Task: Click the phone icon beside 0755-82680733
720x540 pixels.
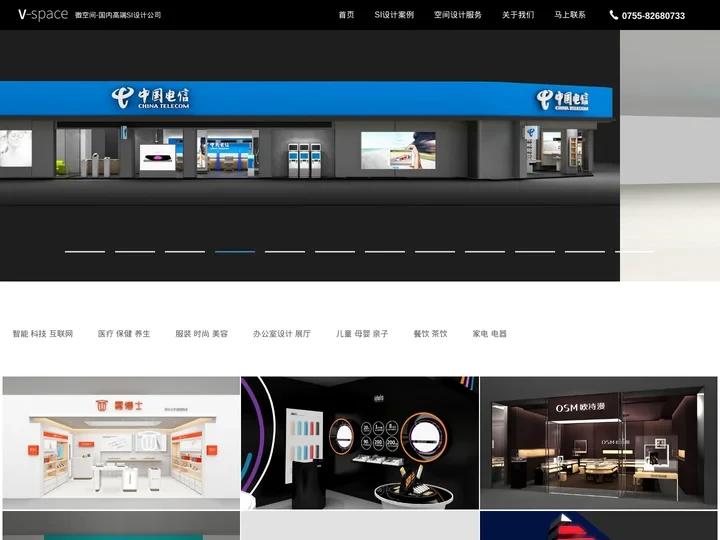Action: 613,15
